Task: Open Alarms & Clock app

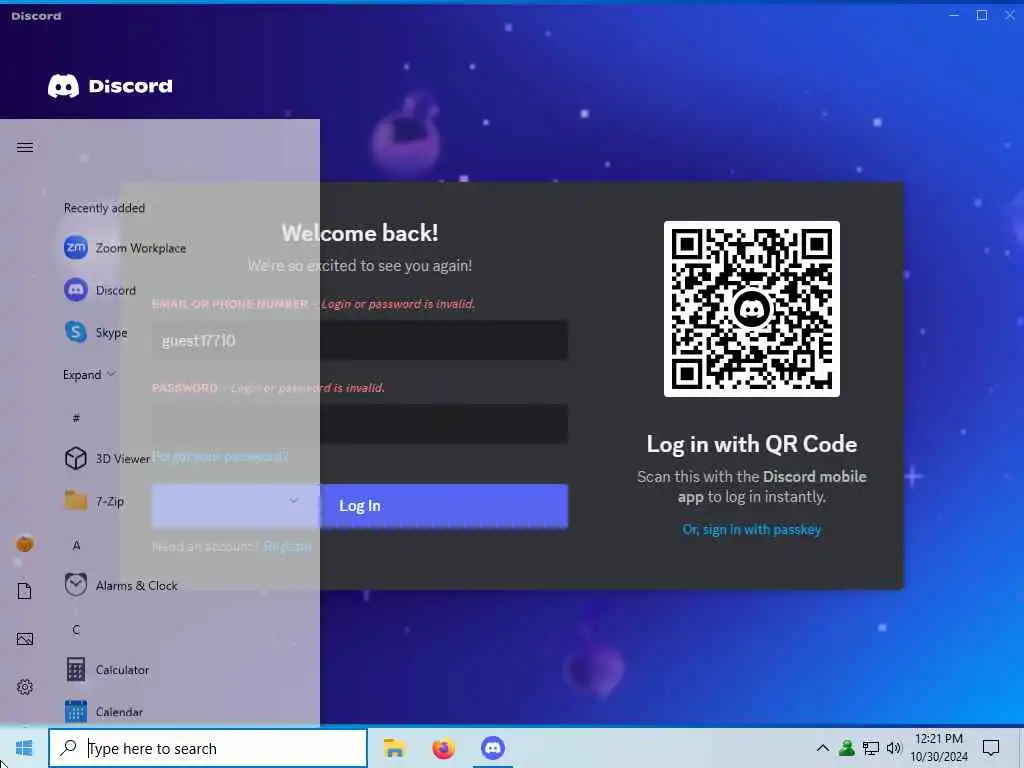Action: tap(121, 585)
